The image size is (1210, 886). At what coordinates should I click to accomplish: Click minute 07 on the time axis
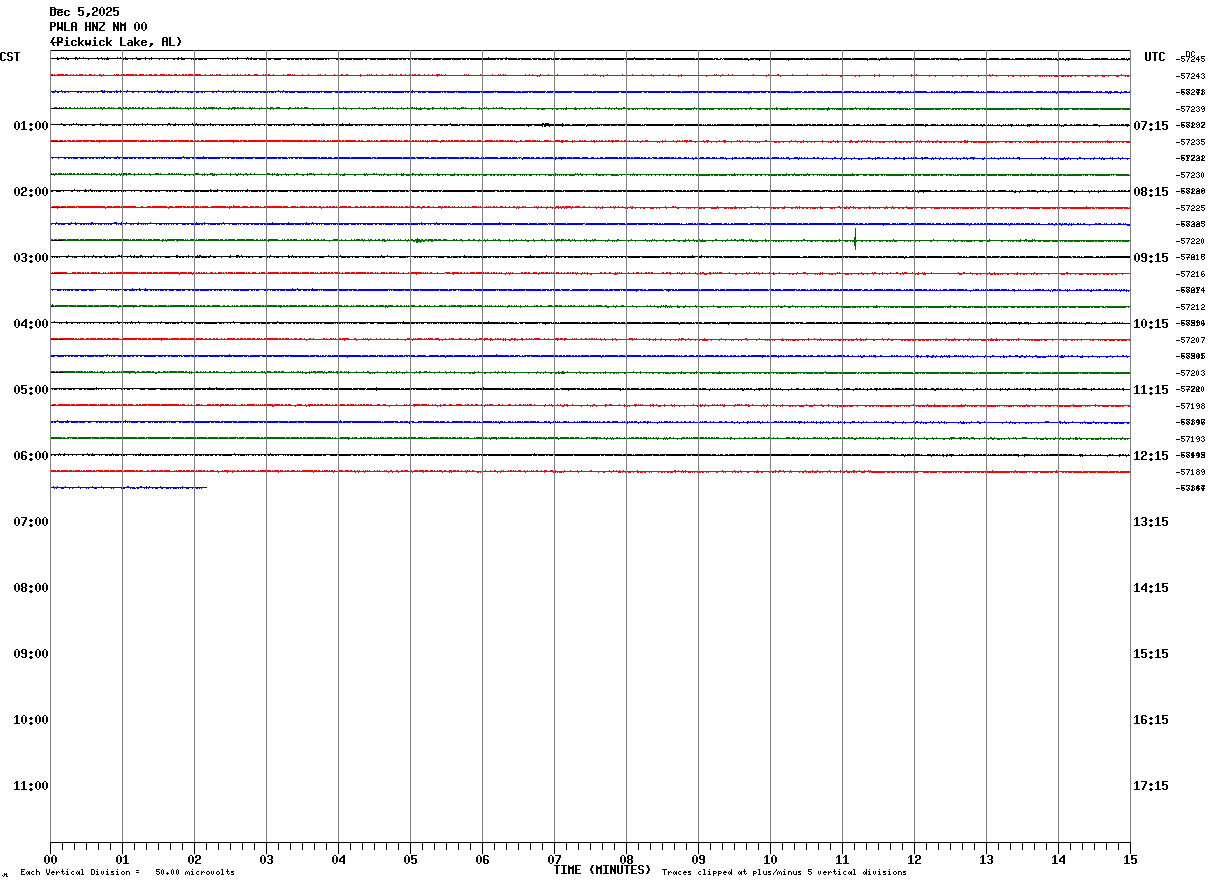tap(554, 860)
